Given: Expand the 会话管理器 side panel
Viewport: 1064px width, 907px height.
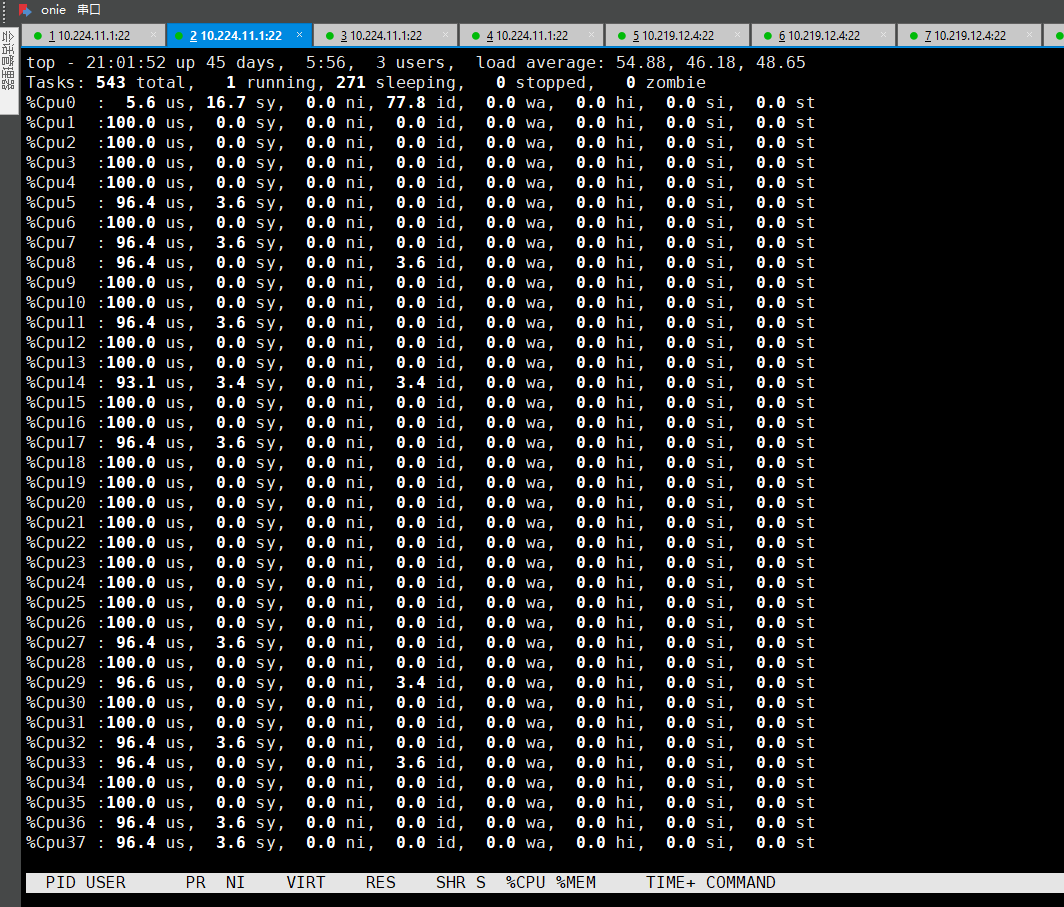Looking at the screenshot, I should point(9,70).
